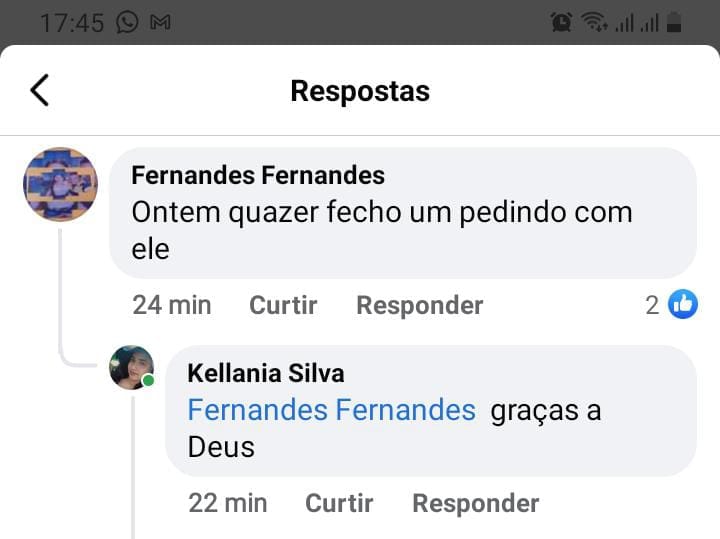Open the Kellania Silva commenter name
720x539 pixels.
click(x=266, y=373)
